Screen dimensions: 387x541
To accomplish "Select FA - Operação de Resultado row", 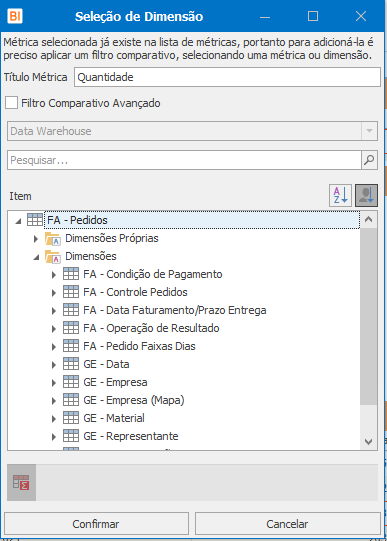I will (x=151, y=328).
